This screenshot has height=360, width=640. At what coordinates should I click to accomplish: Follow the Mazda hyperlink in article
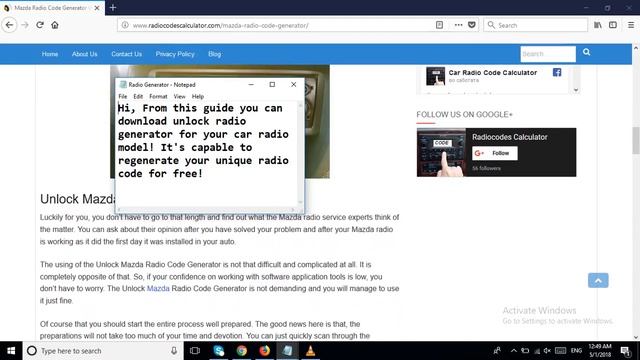158,288
